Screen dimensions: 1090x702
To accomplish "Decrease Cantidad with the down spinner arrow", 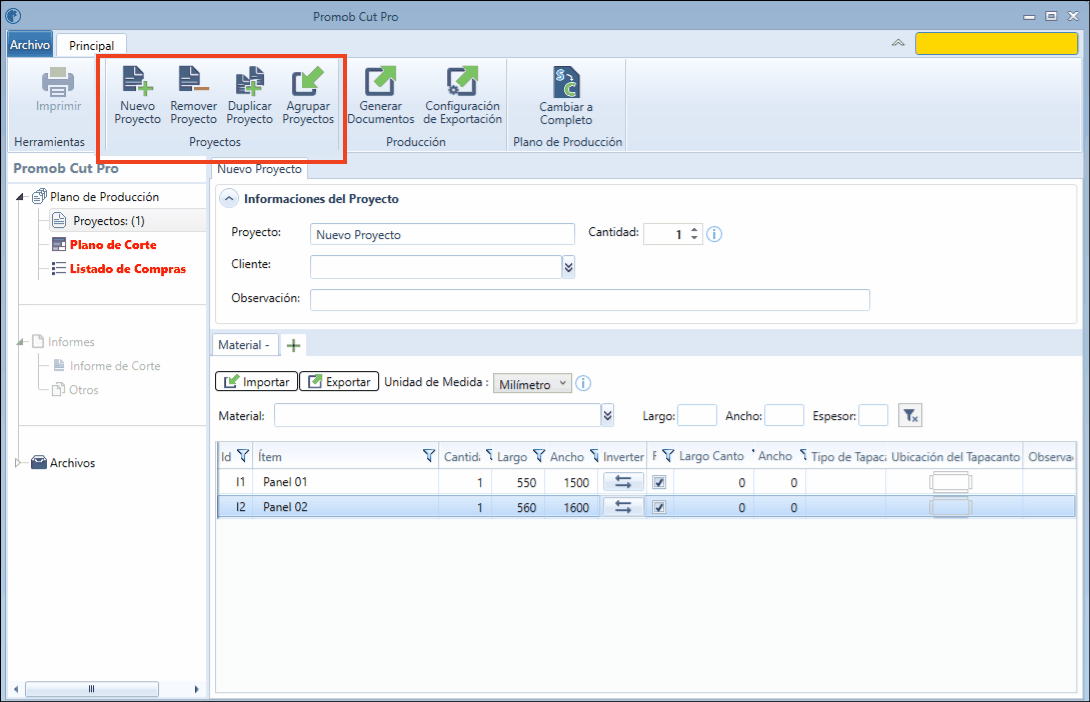I will (694, 238).
